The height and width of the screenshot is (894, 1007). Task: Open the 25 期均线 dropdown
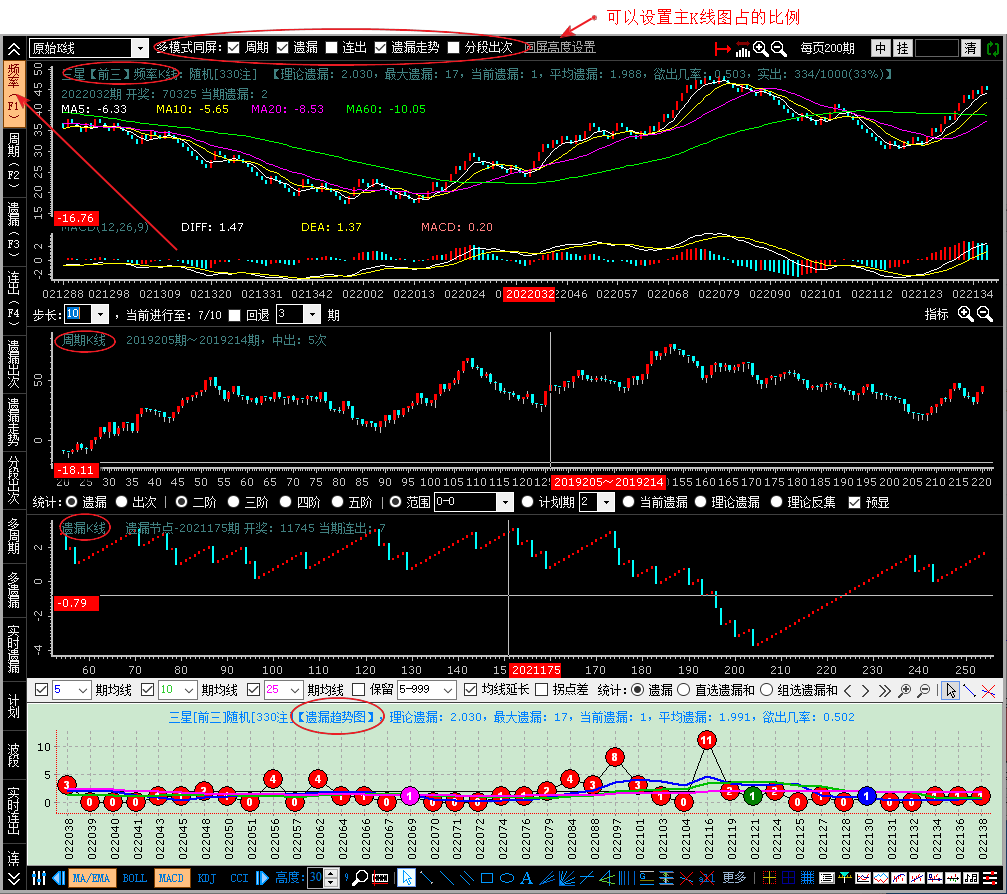point(295,690)
